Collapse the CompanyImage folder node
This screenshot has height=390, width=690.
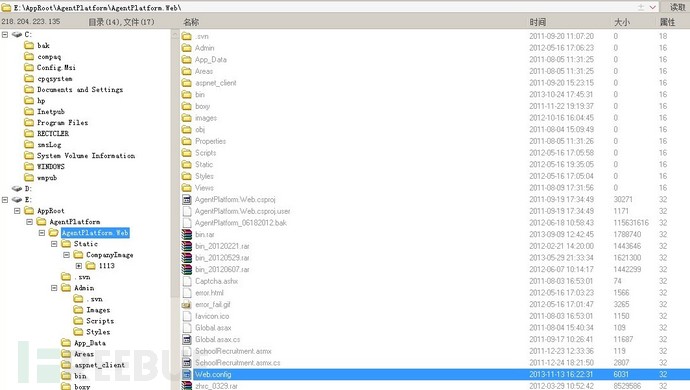coord(66,254)
